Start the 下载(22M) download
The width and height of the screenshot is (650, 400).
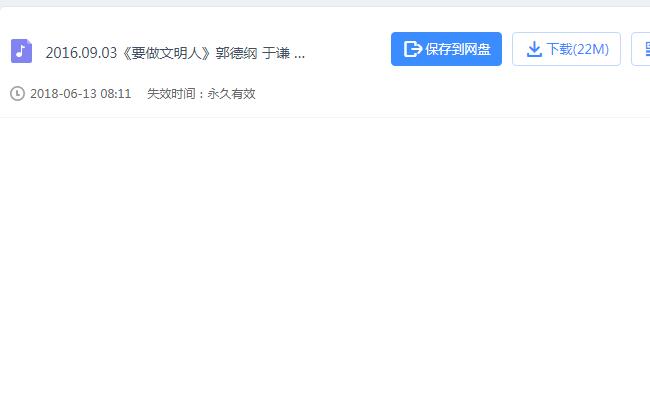566,49
